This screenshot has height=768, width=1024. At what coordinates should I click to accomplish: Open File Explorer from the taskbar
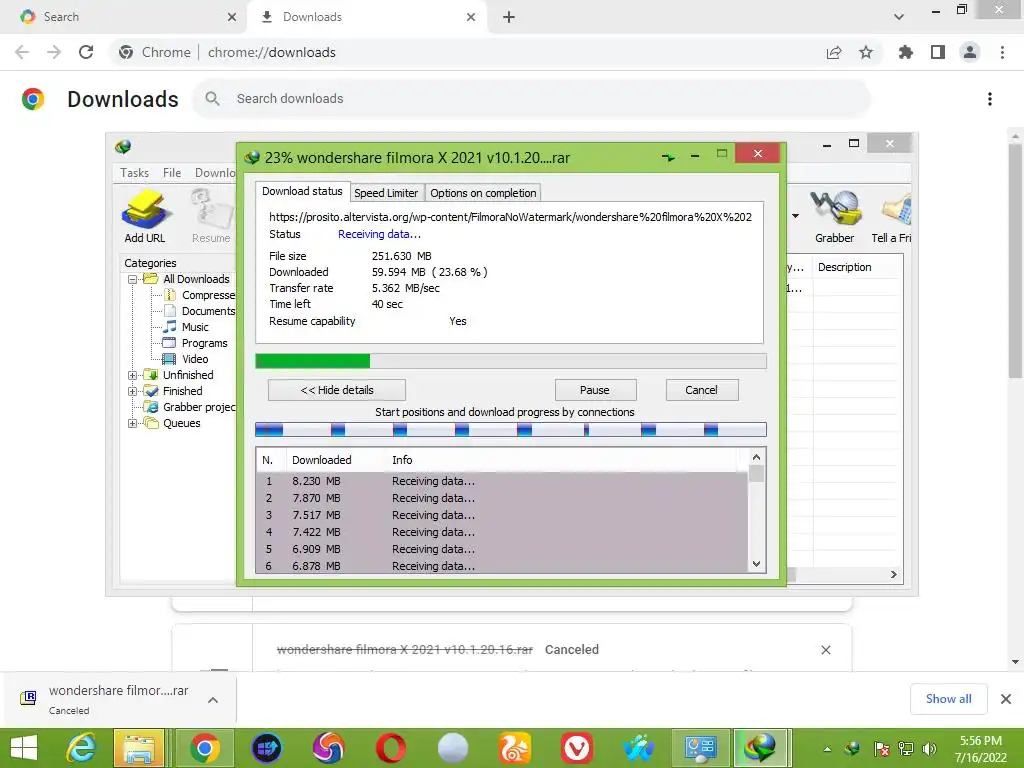tap(139, 748)
